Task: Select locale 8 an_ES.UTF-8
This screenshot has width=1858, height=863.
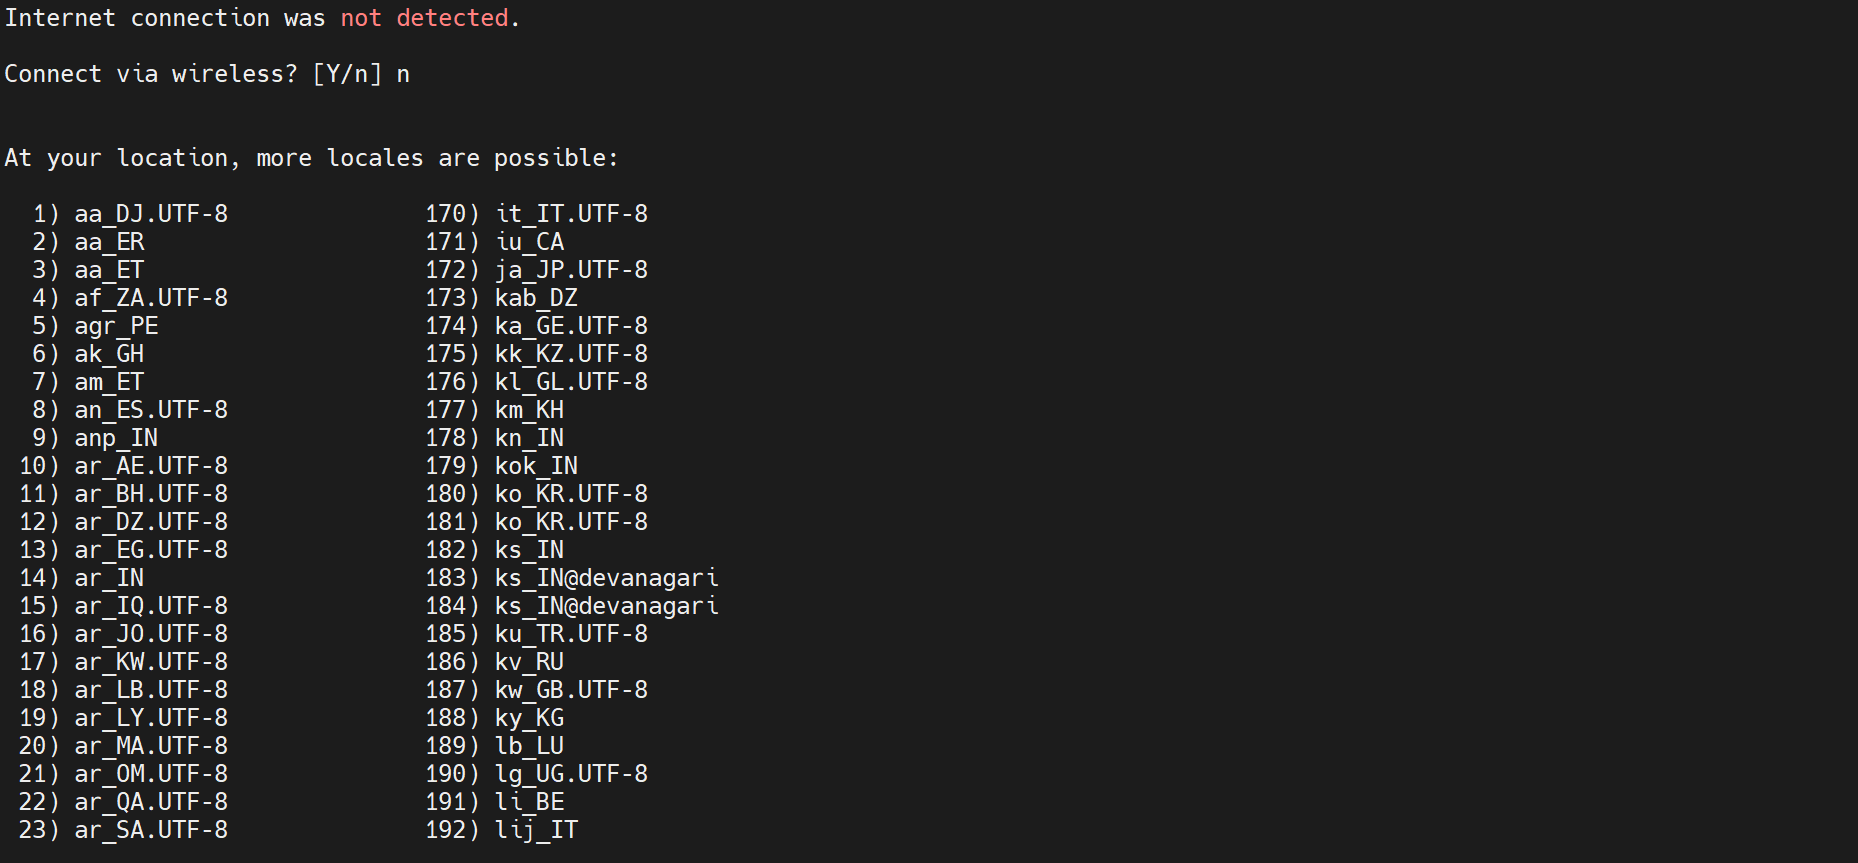Action: pyautogui.click(x=150, y=410)
